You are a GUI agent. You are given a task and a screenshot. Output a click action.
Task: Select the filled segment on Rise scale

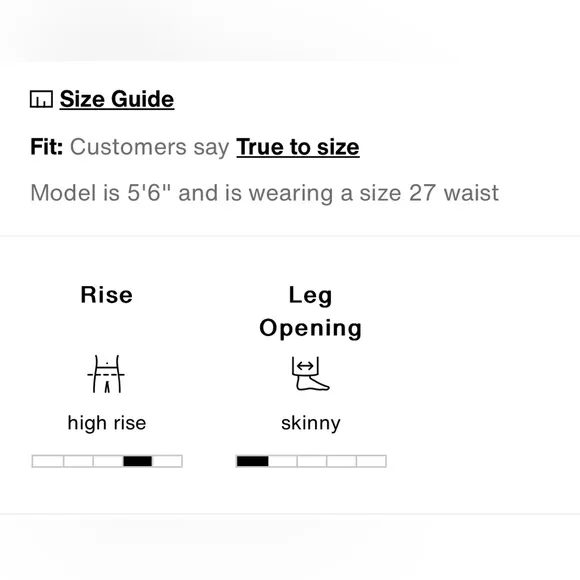pos(137,461)
